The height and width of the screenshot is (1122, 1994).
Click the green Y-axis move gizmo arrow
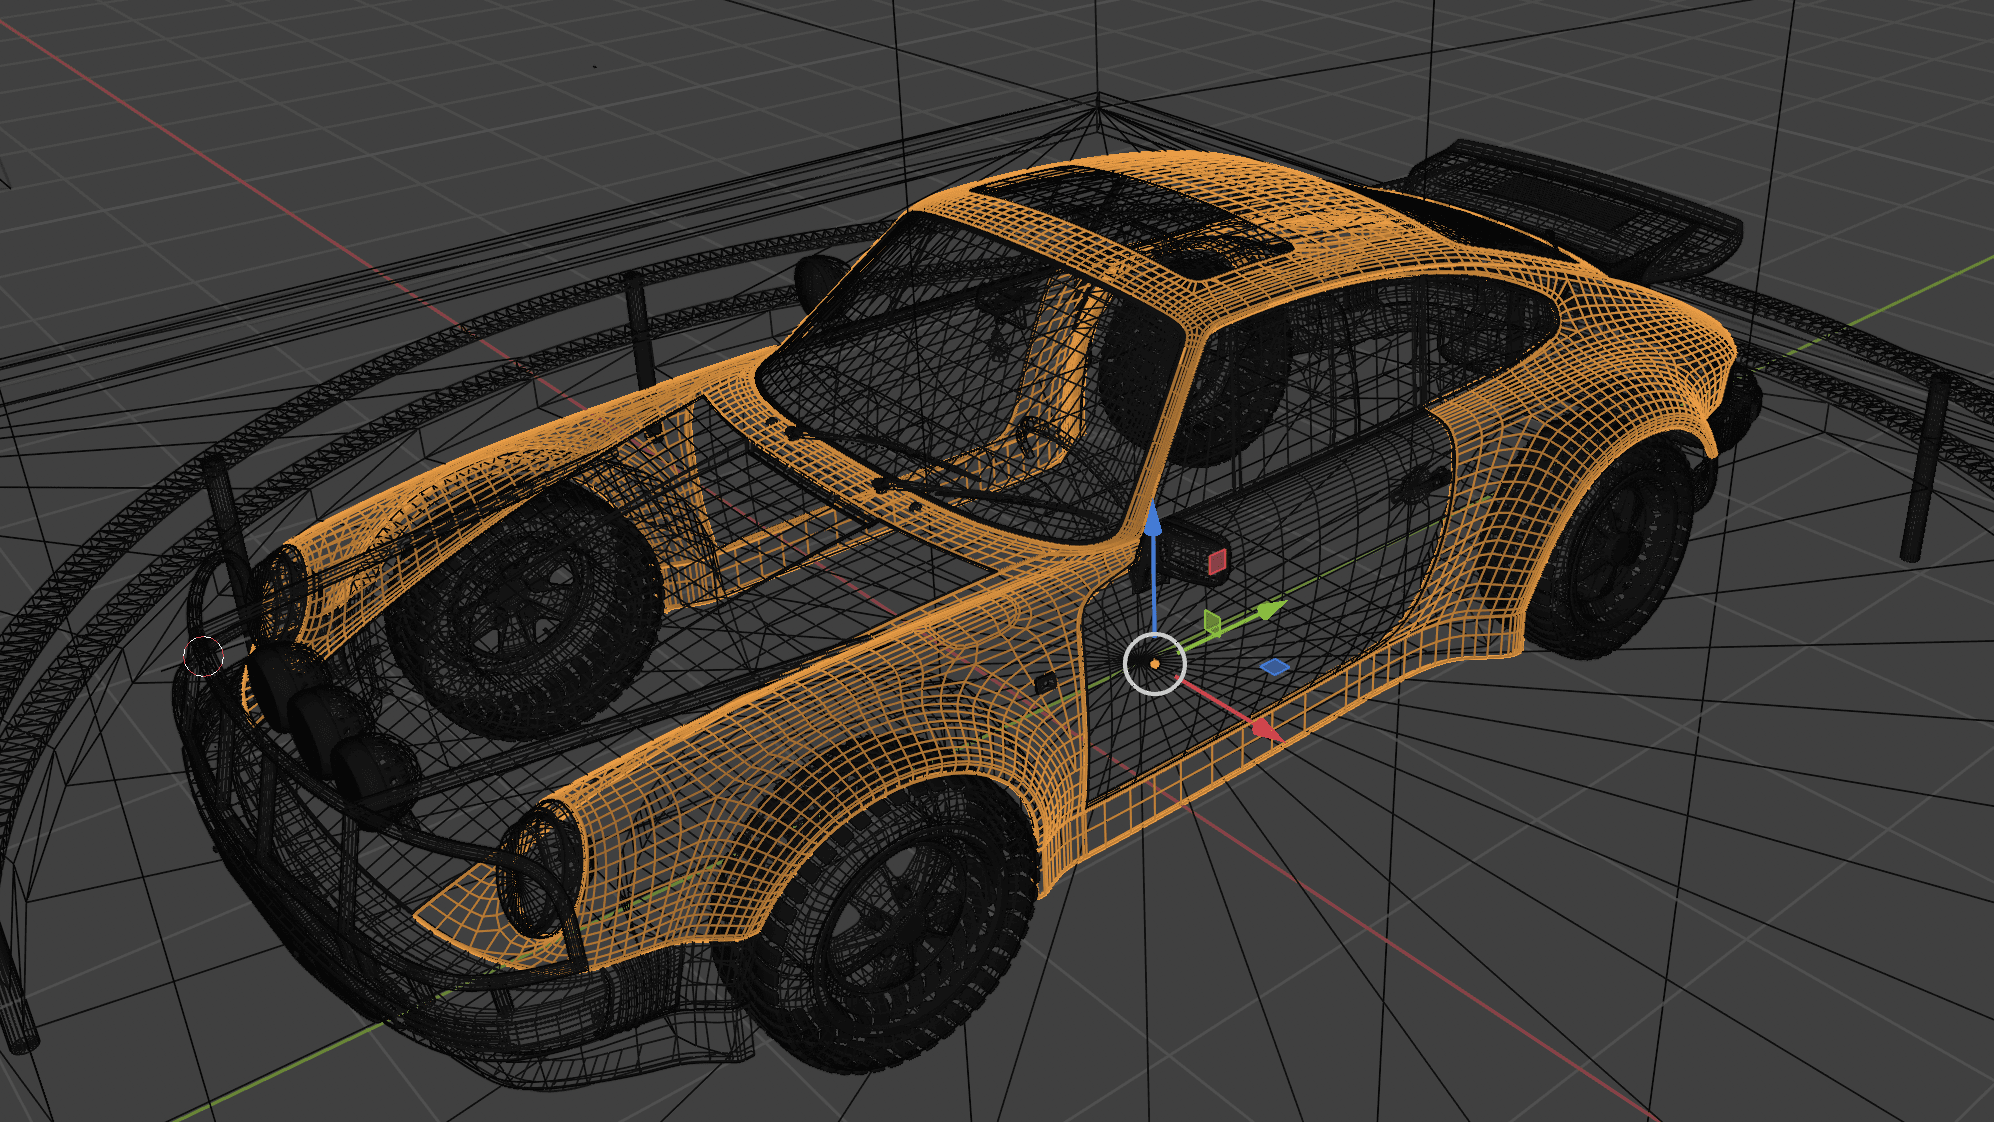click(1269, 609)
